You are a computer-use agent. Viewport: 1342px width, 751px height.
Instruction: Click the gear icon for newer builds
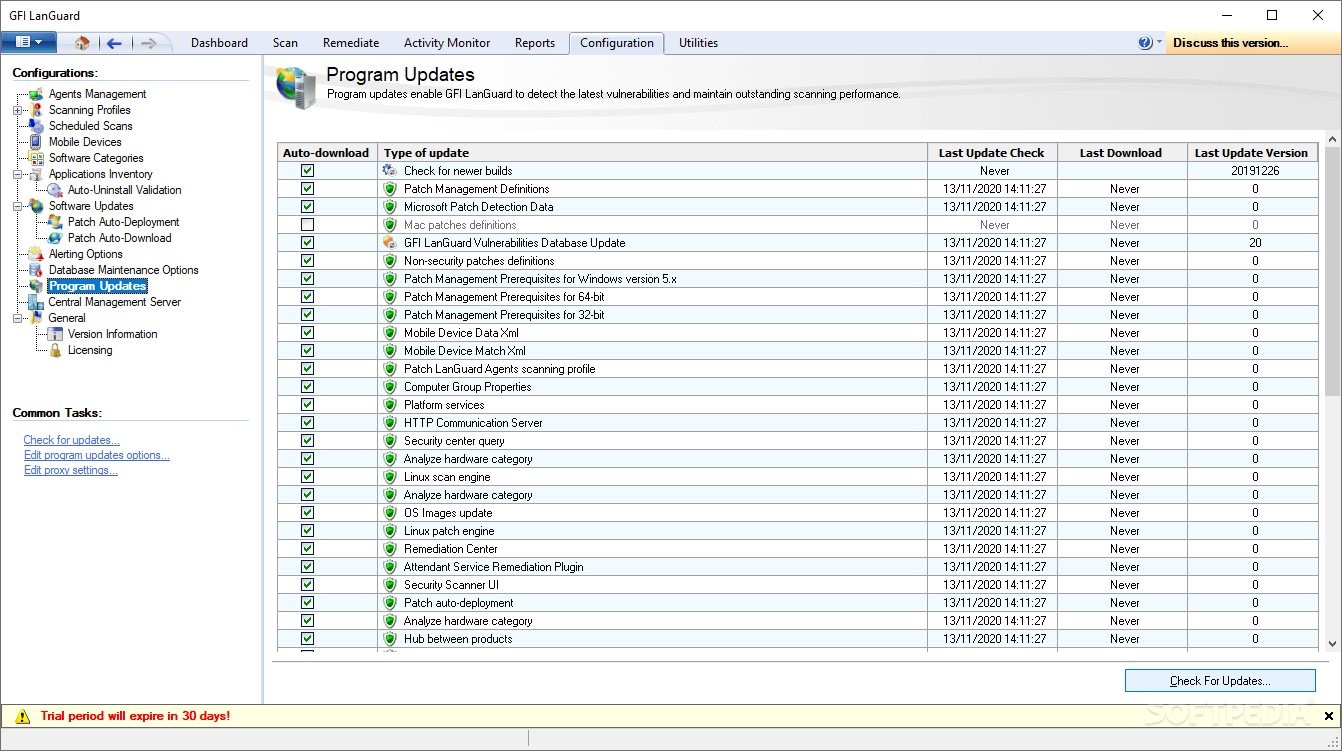coord(390,171)
